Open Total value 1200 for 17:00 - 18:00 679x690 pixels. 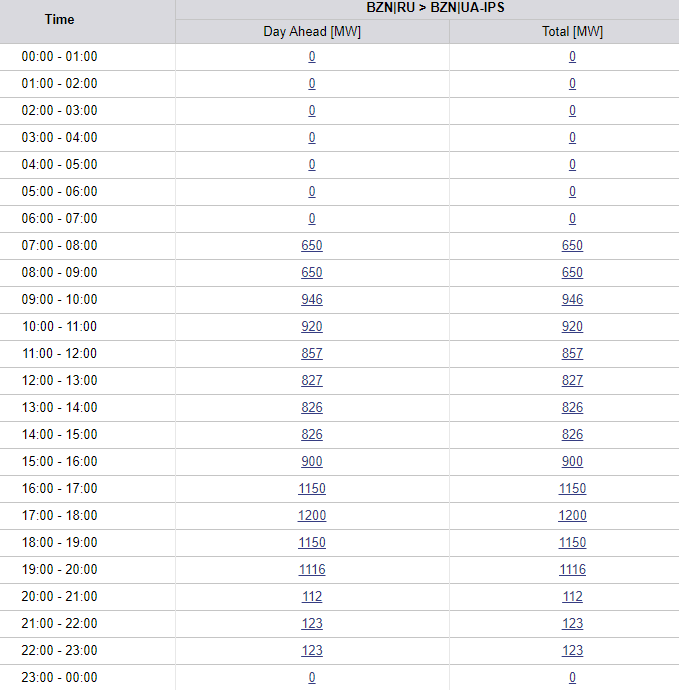click(572, 515)
